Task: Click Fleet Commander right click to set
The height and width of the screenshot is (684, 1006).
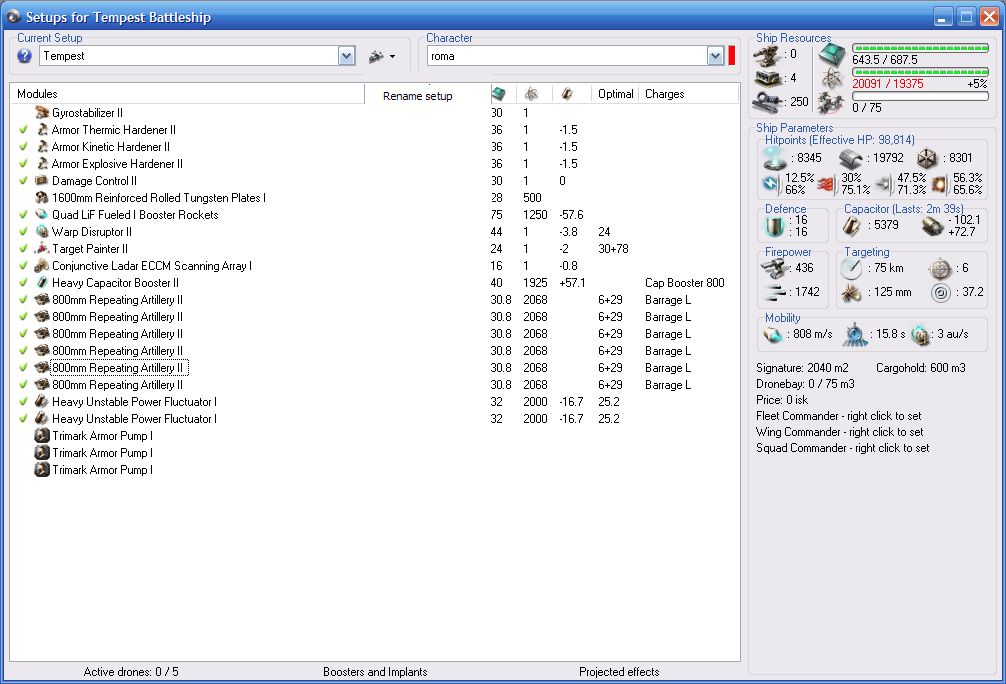Action: (839, 416)
